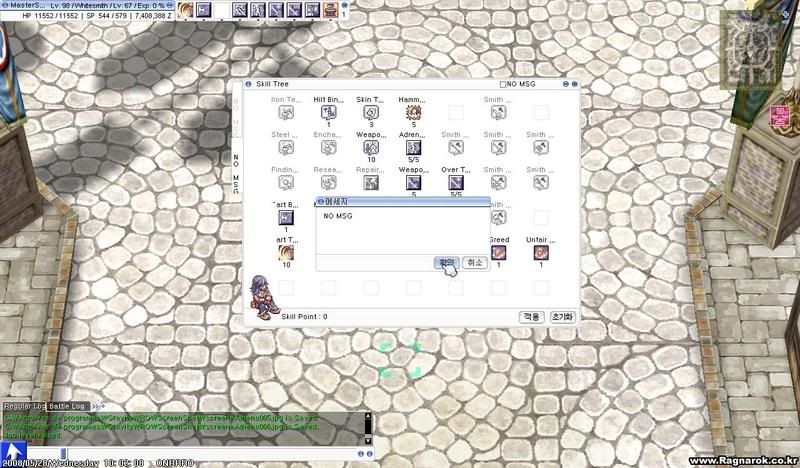Select the Research Oridecon skill icon
The image size is (800, 468).
pyautogui.click(x=328, y=182)
